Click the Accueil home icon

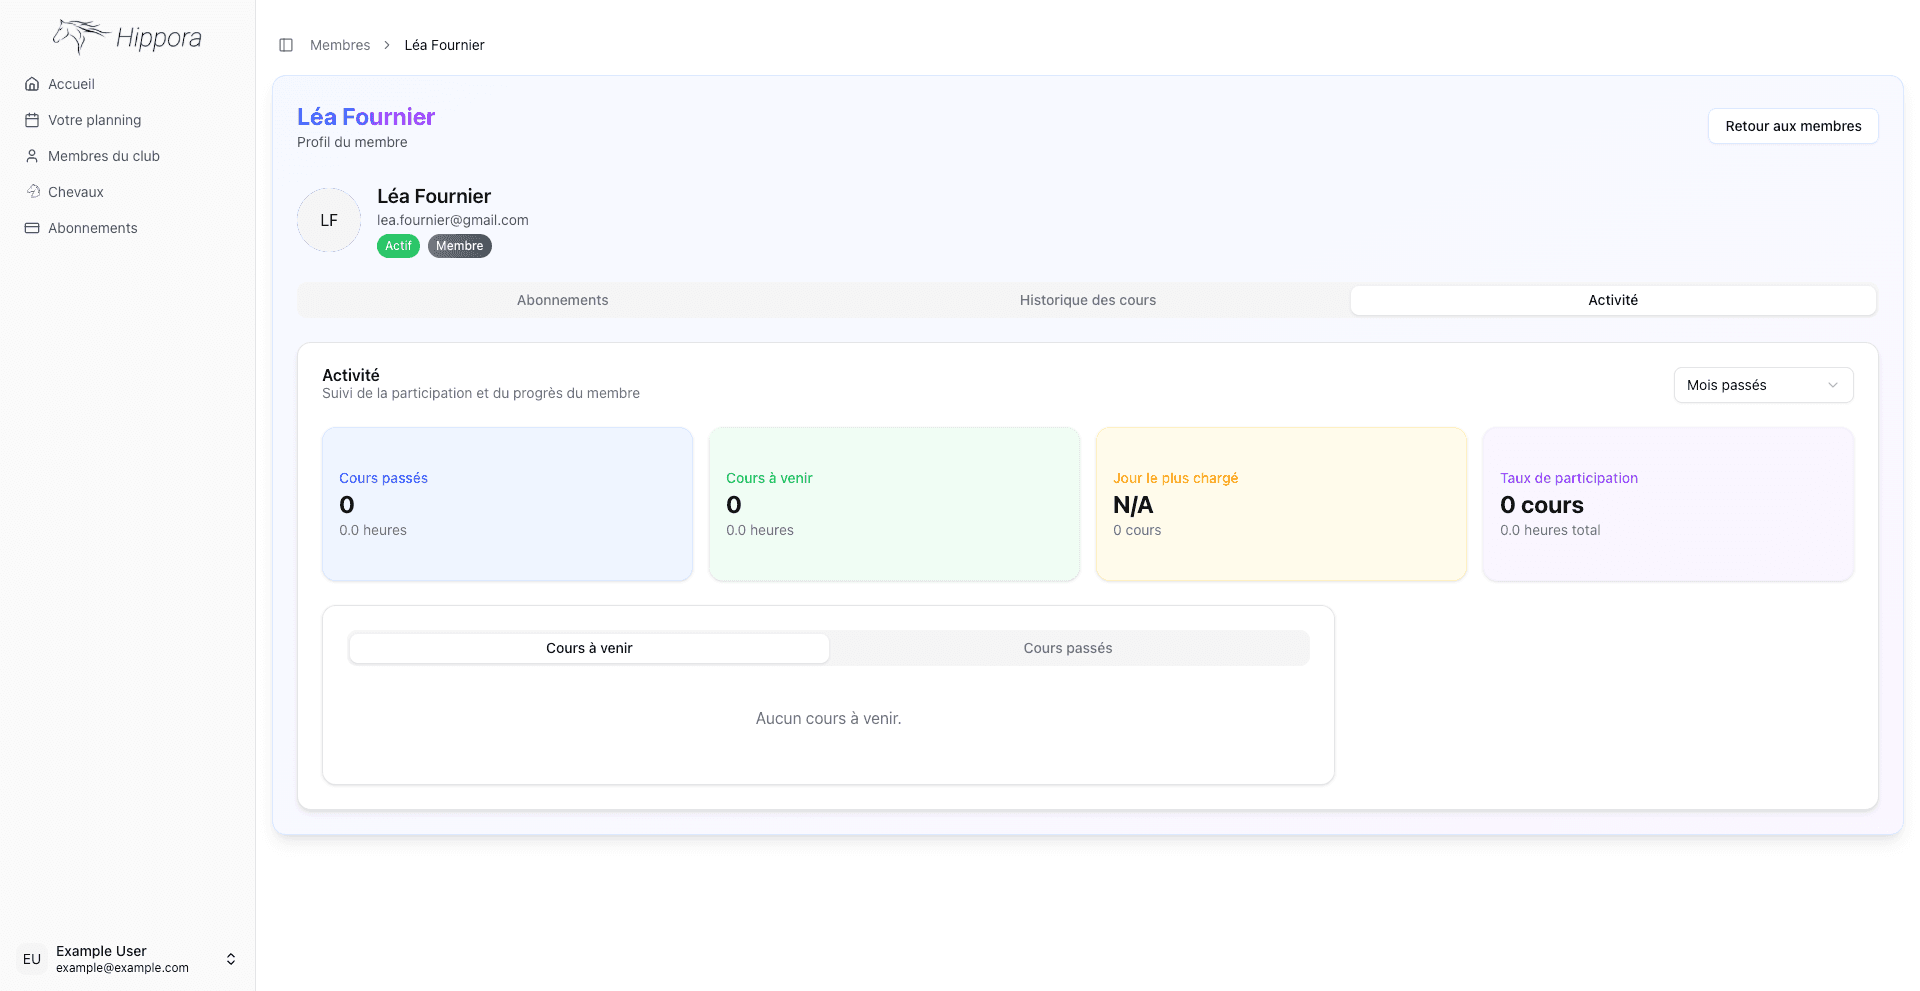tap(32, 84)
